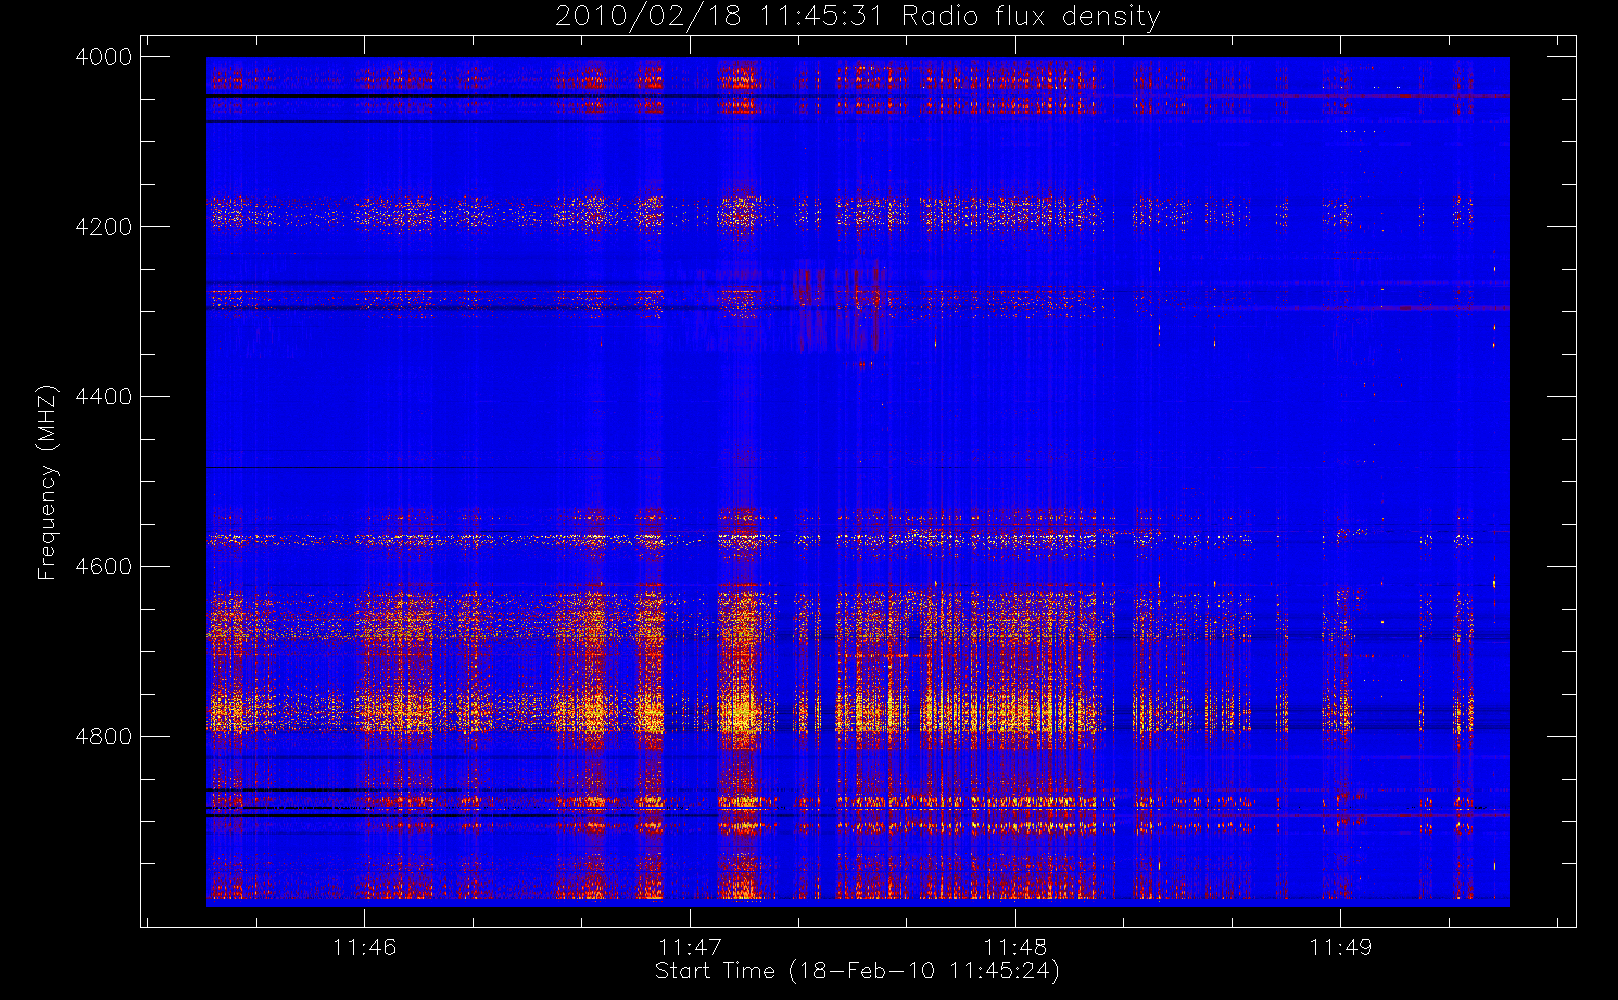The width and height of the screenshot is (1618, 1000).
Task: Click the 11:49 time tick label
Action: pos(1341,947)
